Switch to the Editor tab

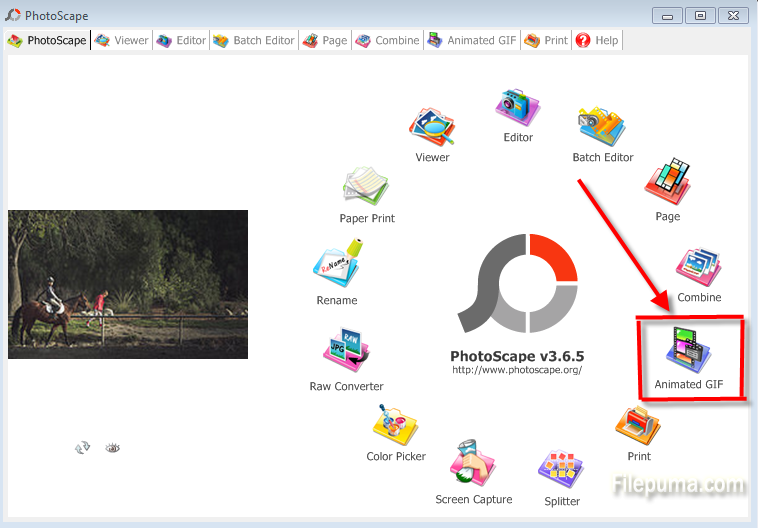coord(181,40)
